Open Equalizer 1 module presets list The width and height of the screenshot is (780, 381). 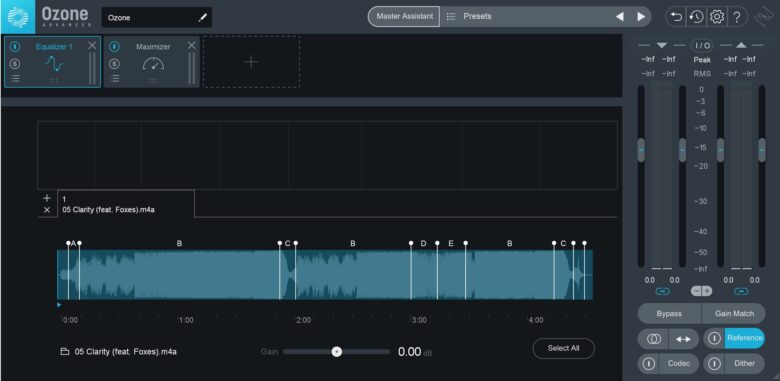coord(15,79)
